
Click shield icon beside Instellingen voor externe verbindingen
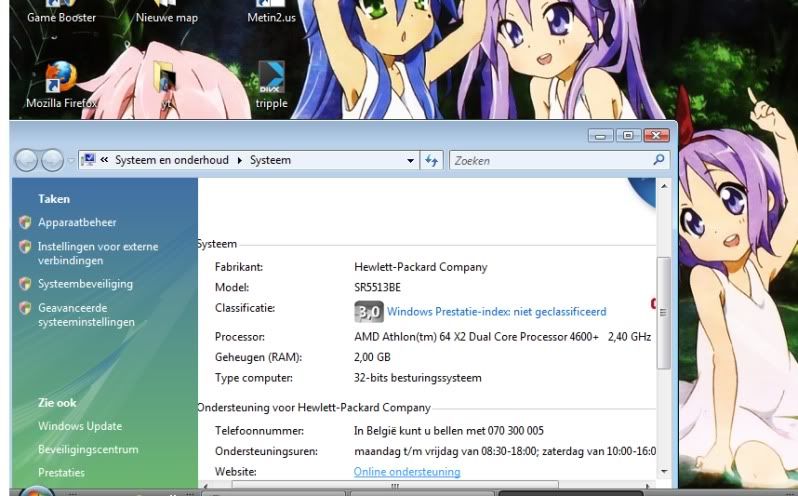coord(25,247)
